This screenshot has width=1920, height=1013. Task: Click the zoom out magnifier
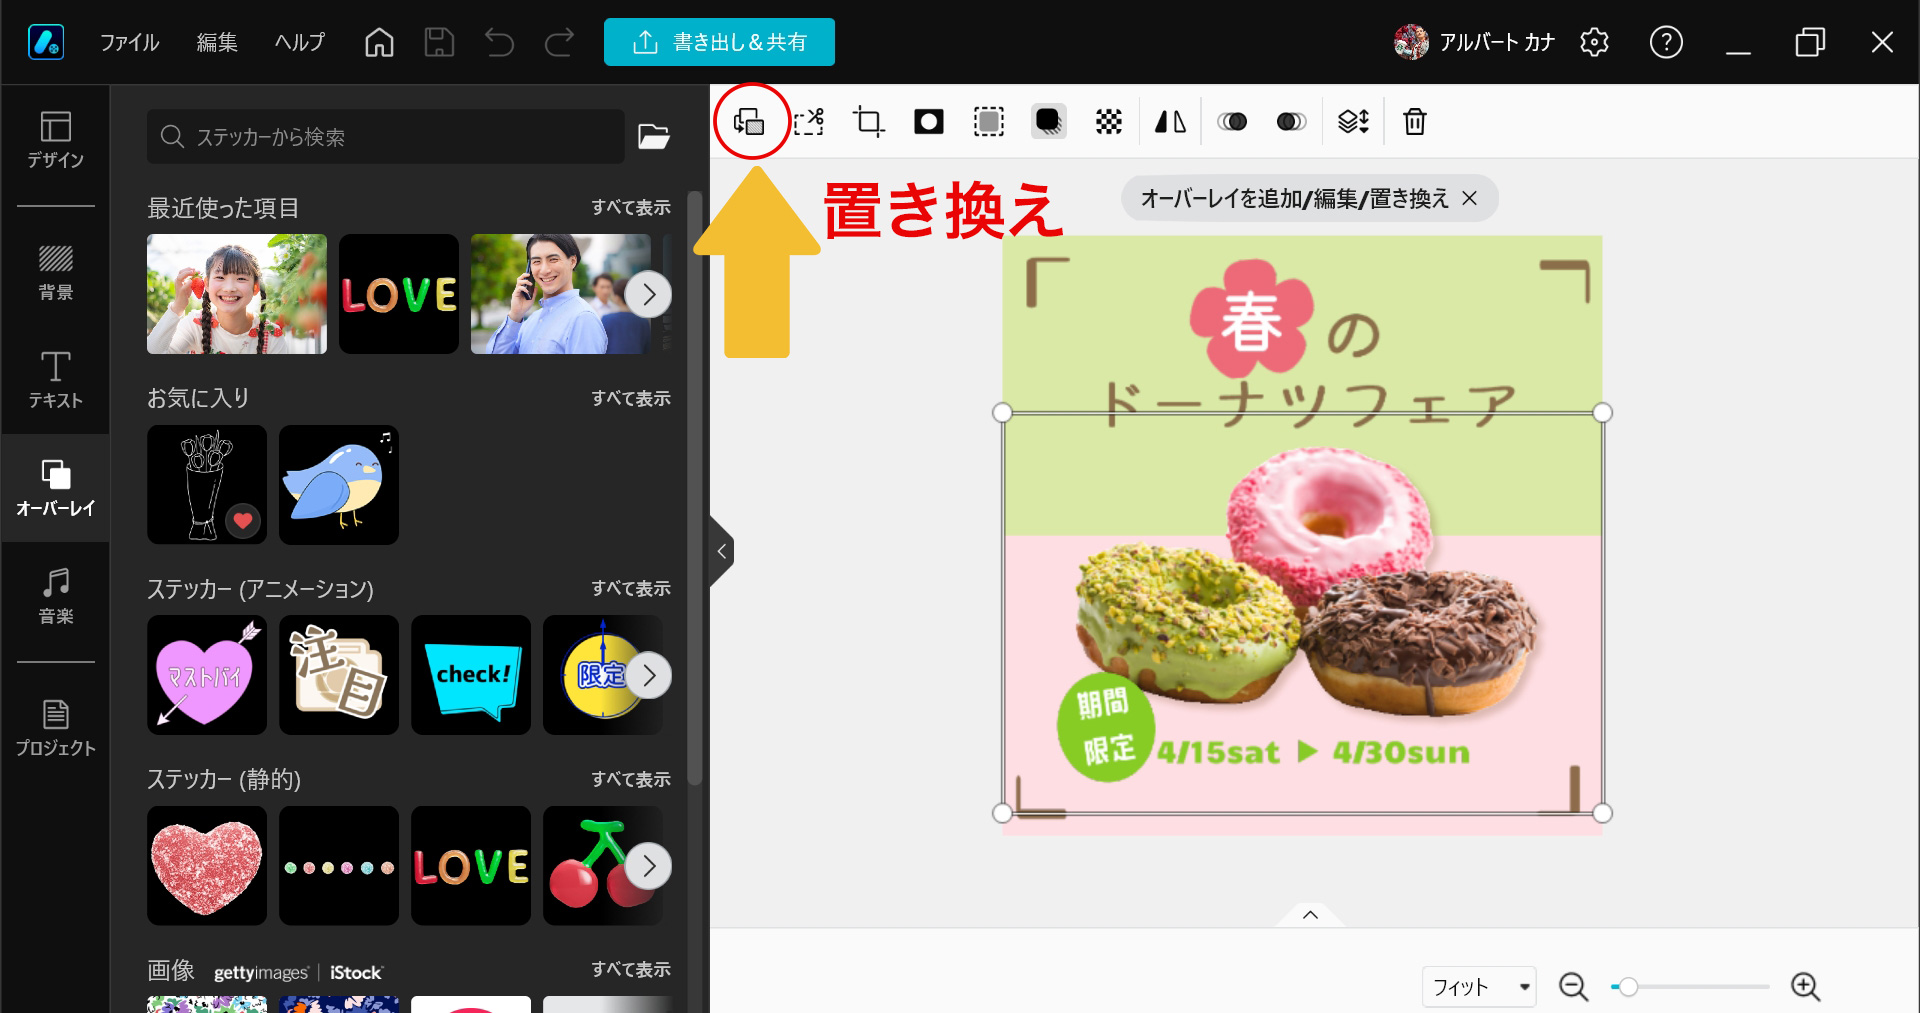(x=1573, y=987)
